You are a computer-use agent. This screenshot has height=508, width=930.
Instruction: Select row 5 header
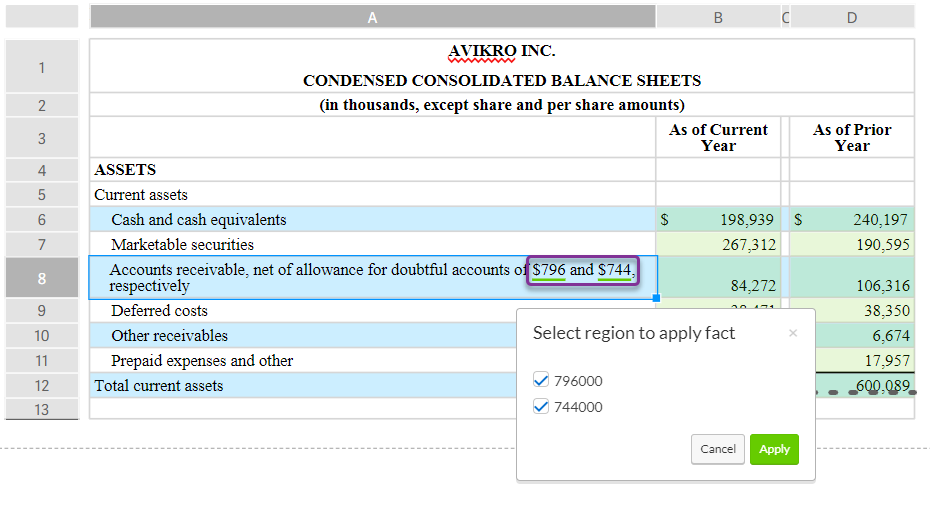coord(42,195)
